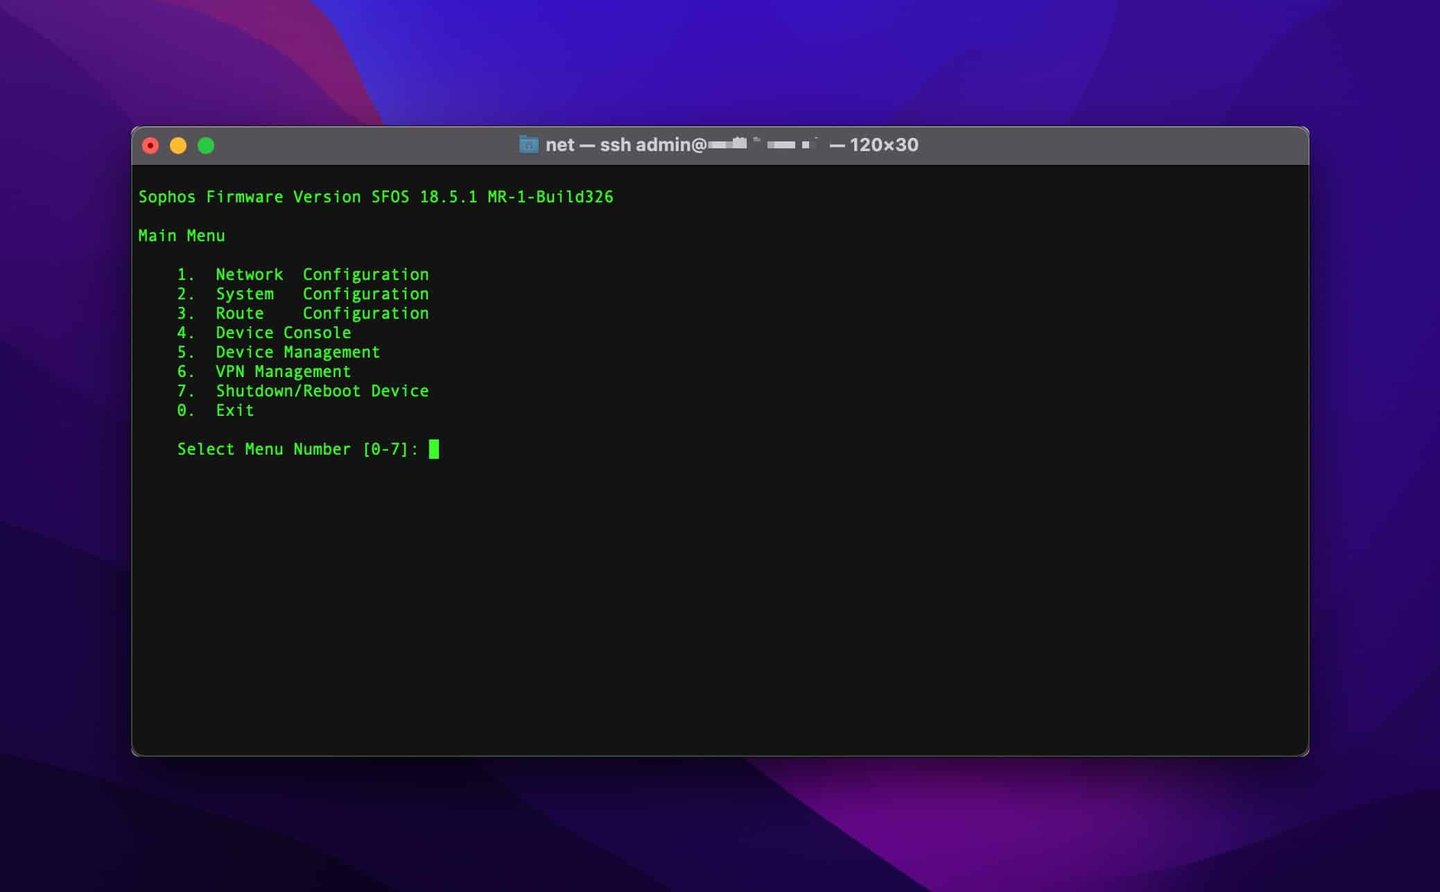Click the 'VPN Management' menu line
Image resolution: width=1440 pixels, height=892 pixels.
[x=264, y=372]
